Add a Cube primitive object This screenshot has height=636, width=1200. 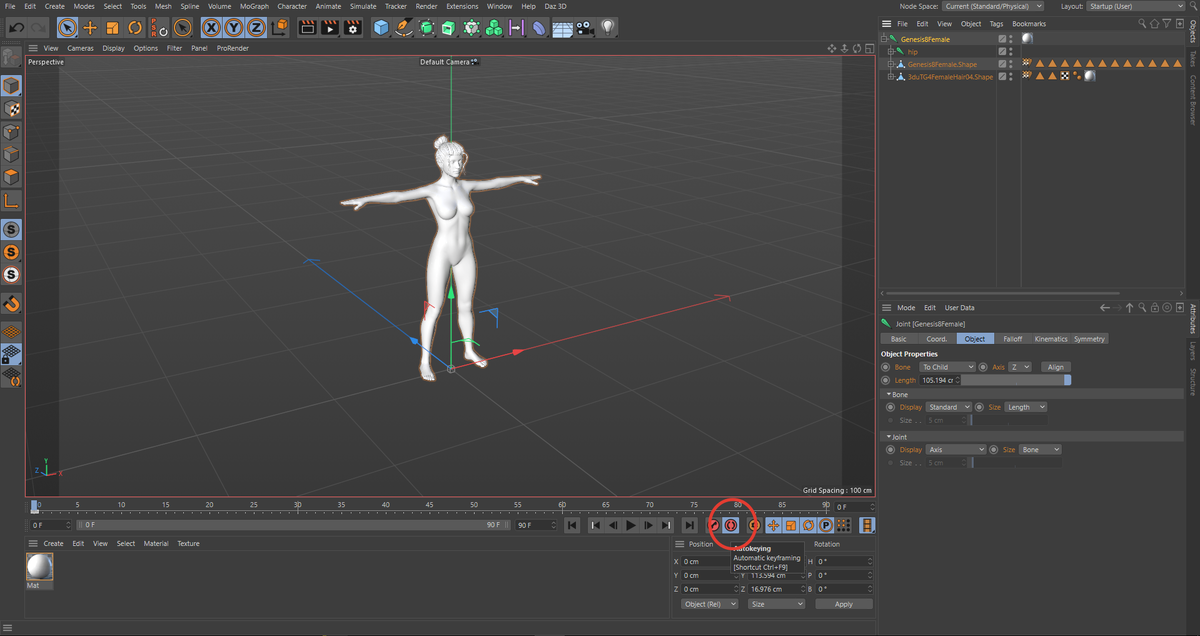pyautogui.click(x=381, y=28)
